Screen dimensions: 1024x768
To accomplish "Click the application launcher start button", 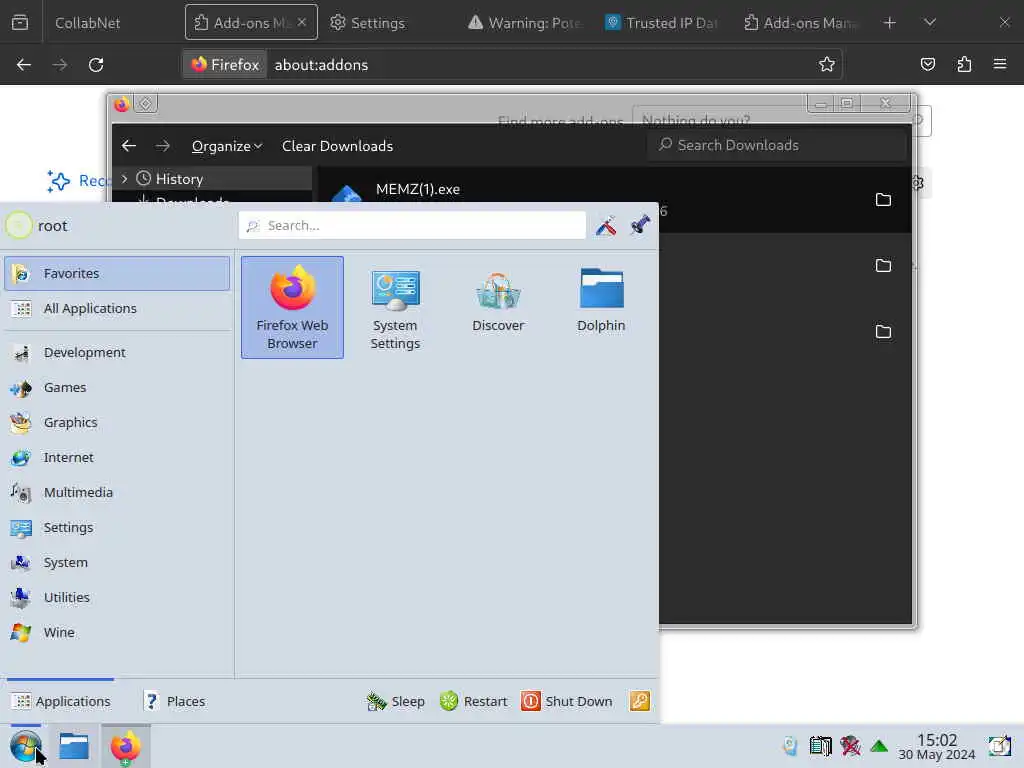I will tap(25, 746).
